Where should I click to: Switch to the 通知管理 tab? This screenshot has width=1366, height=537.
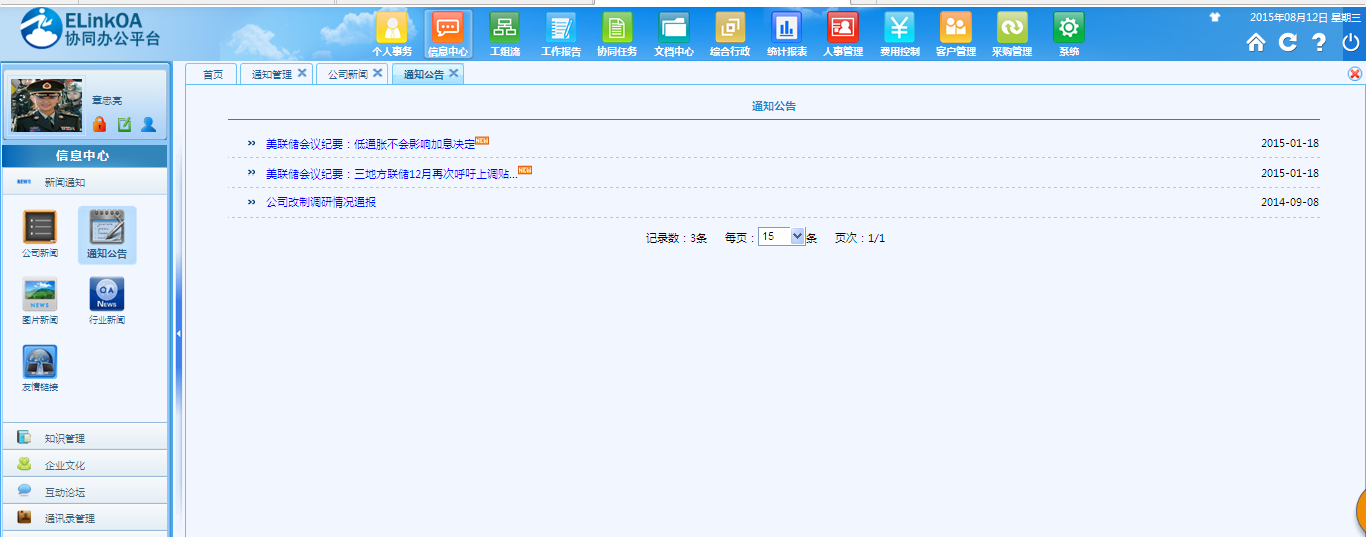pos(271,75)
